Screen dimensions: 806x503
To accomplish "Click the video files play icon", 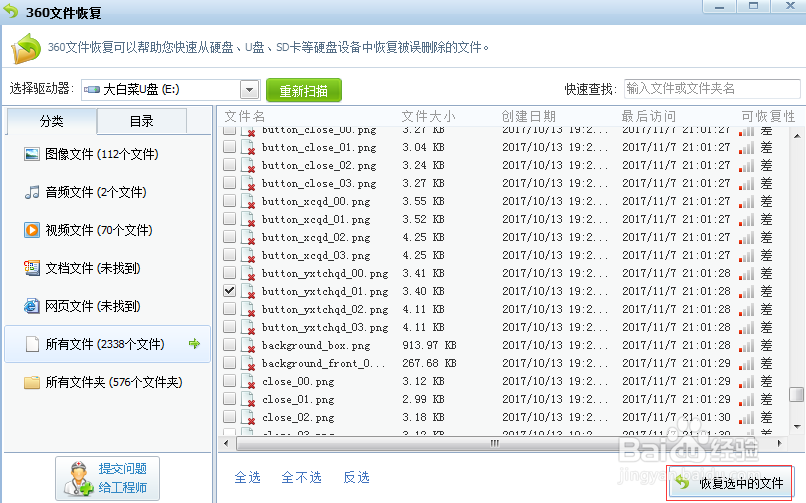I will tap(32, 230).
